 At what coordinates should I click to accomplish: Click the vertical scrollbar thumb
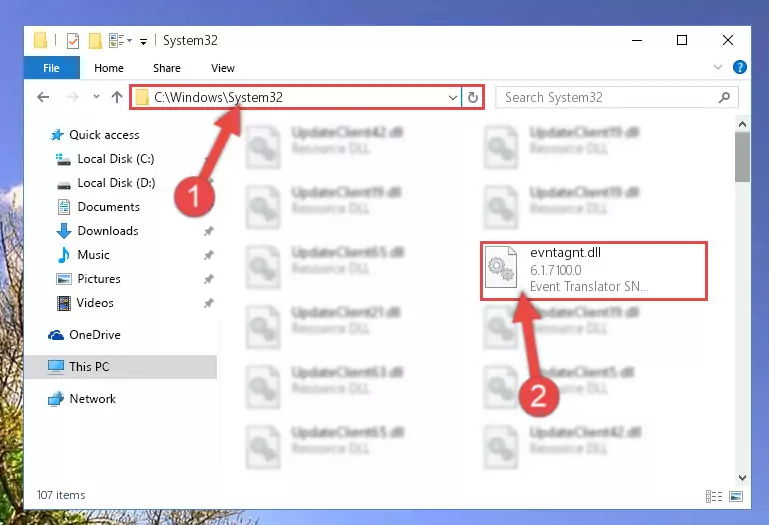[x=743, y=157]
